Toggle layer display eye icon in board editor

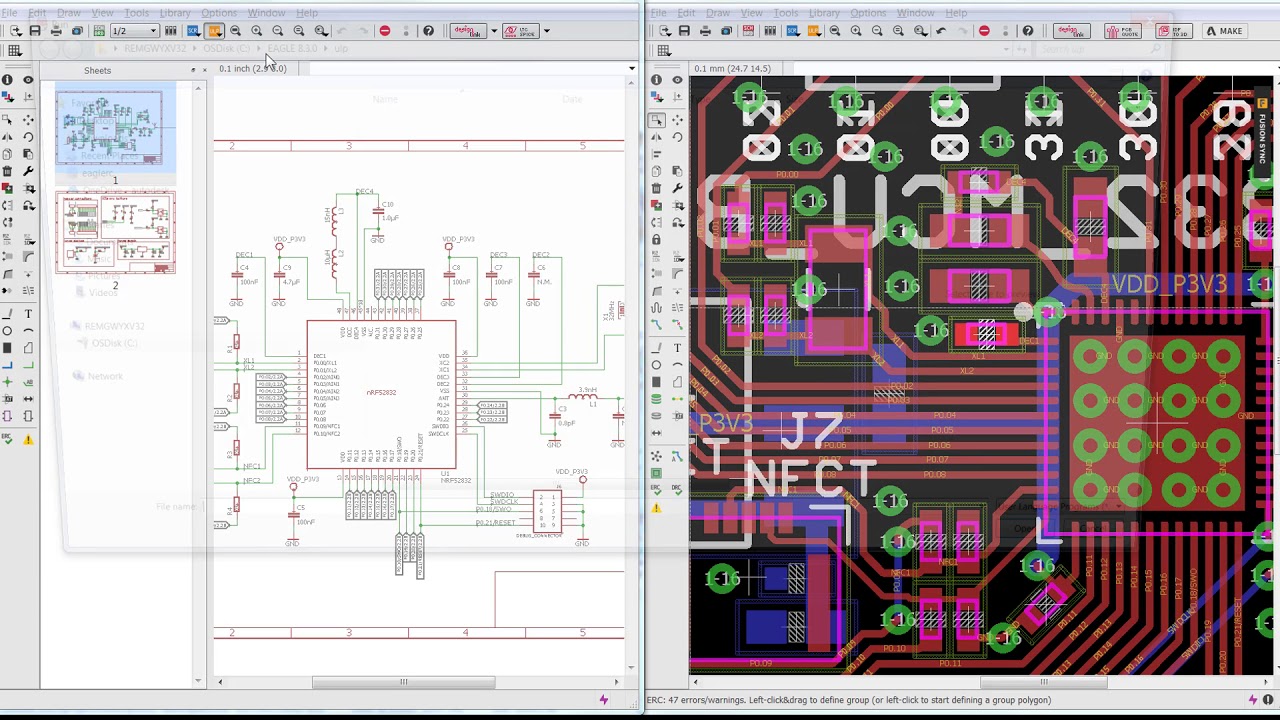(677, 80)
